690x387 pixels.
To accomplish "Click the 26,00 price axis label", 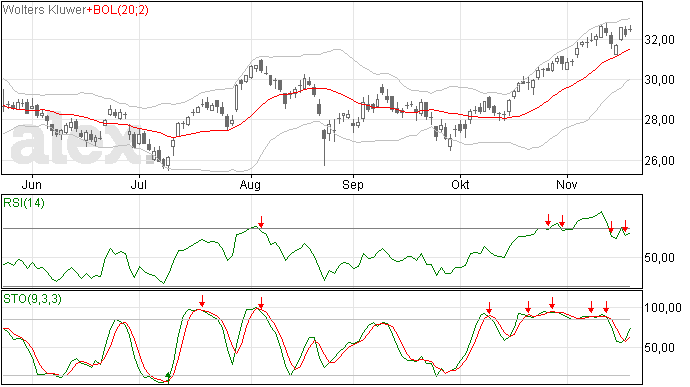I will click(x=659, y=161).
